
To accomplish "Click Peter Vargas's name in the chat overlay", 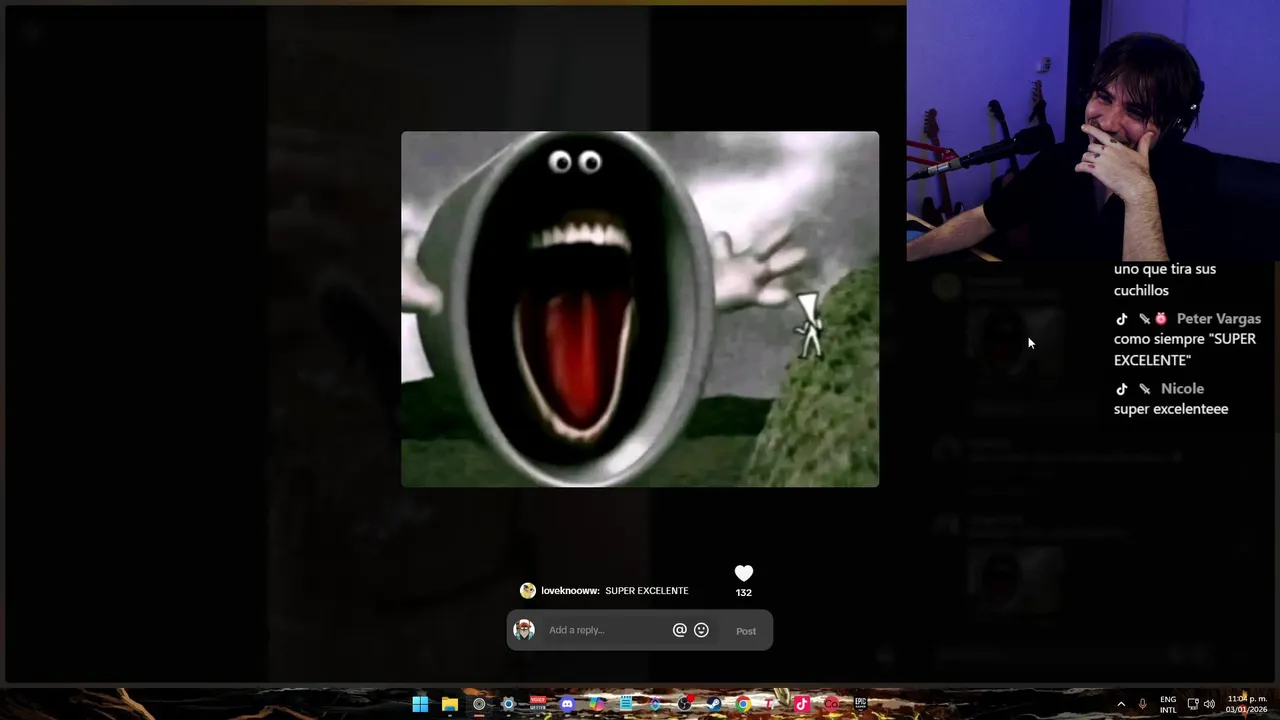I will tap(1218, 319).
